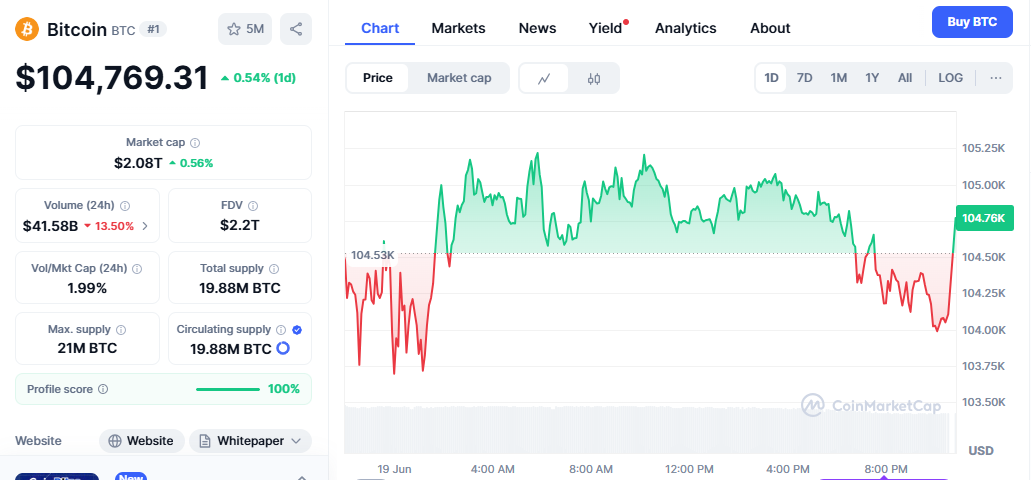Click Market cap info icon
Screen dimensions: 1031x480
[x=195, y=143]
